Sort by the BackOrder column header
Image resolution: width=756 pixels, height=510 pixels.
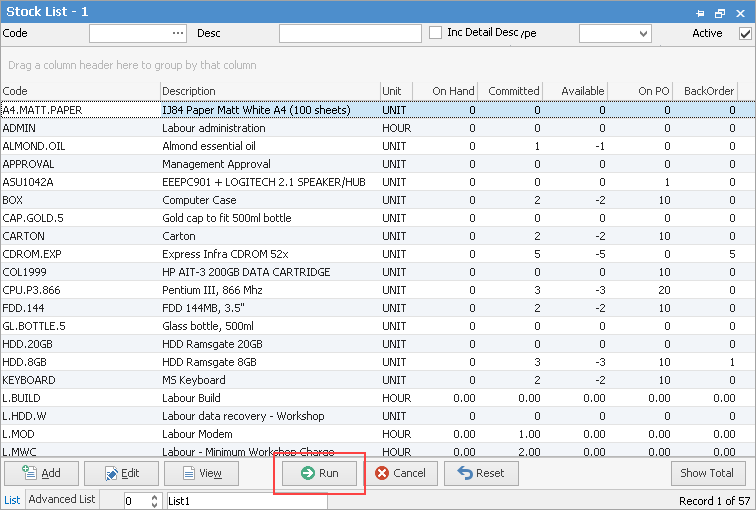point(709,91)
